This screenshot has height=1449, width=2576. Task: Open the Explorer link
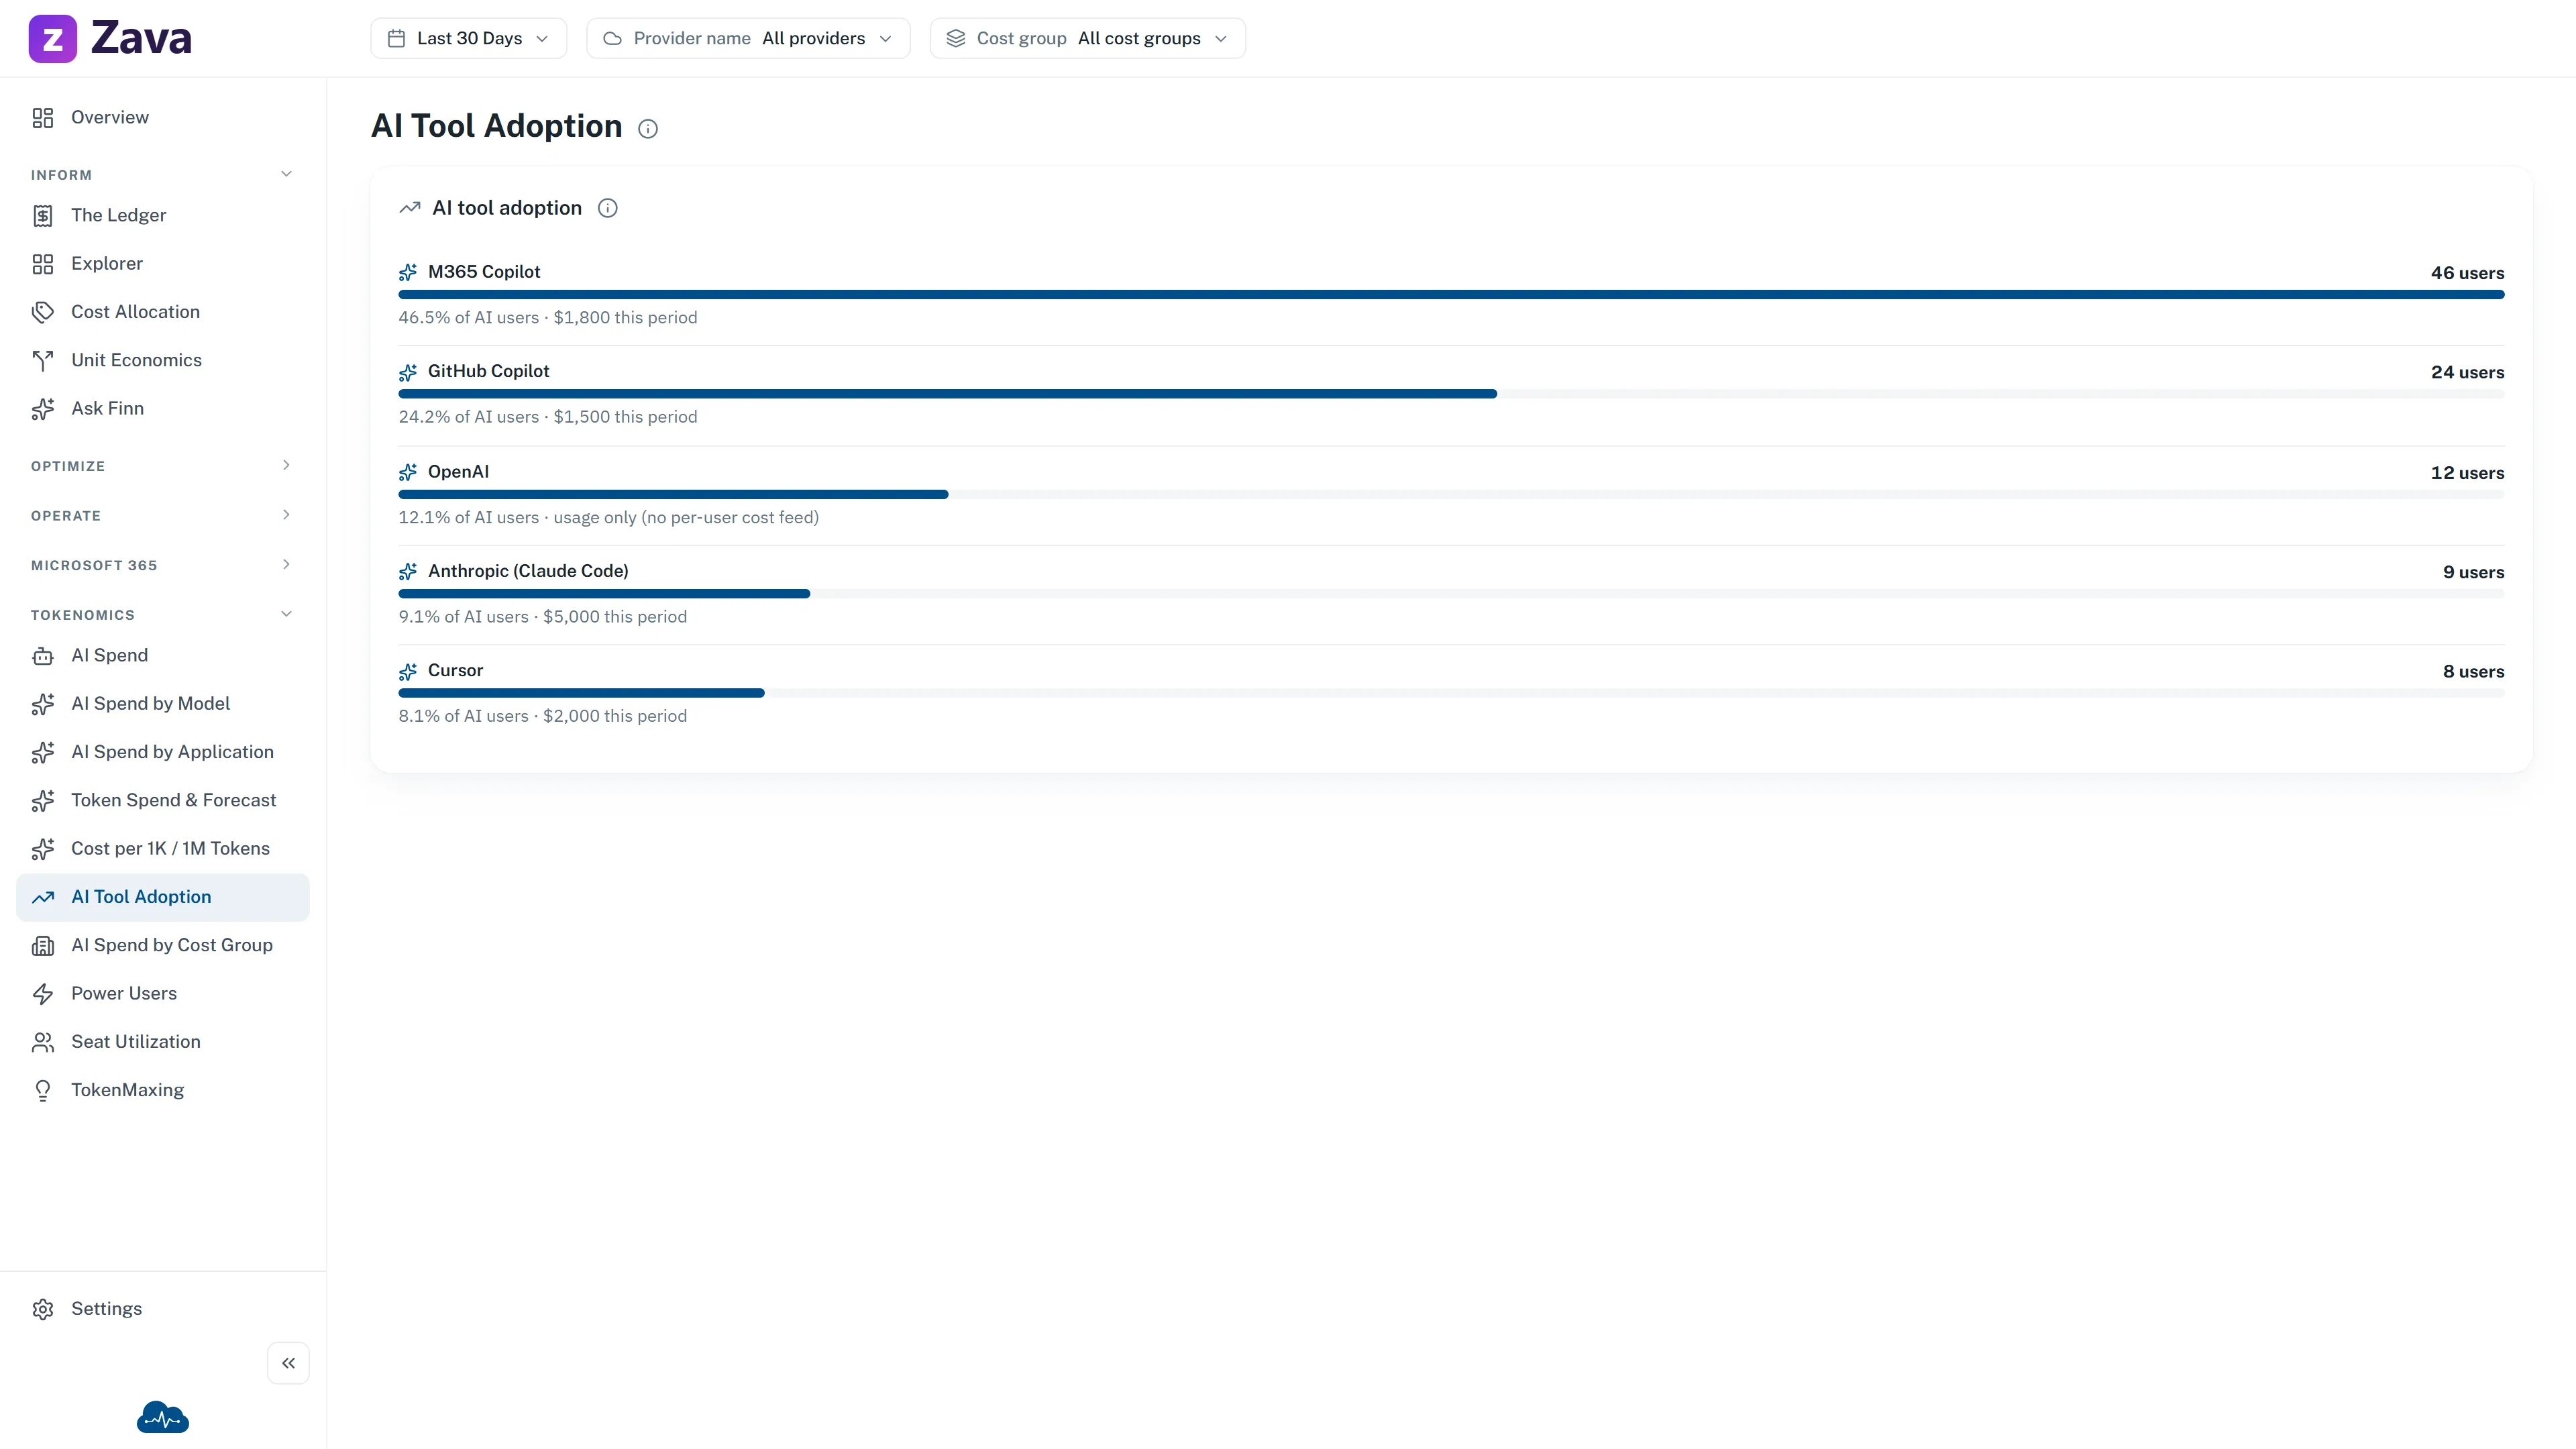[163, 264]
